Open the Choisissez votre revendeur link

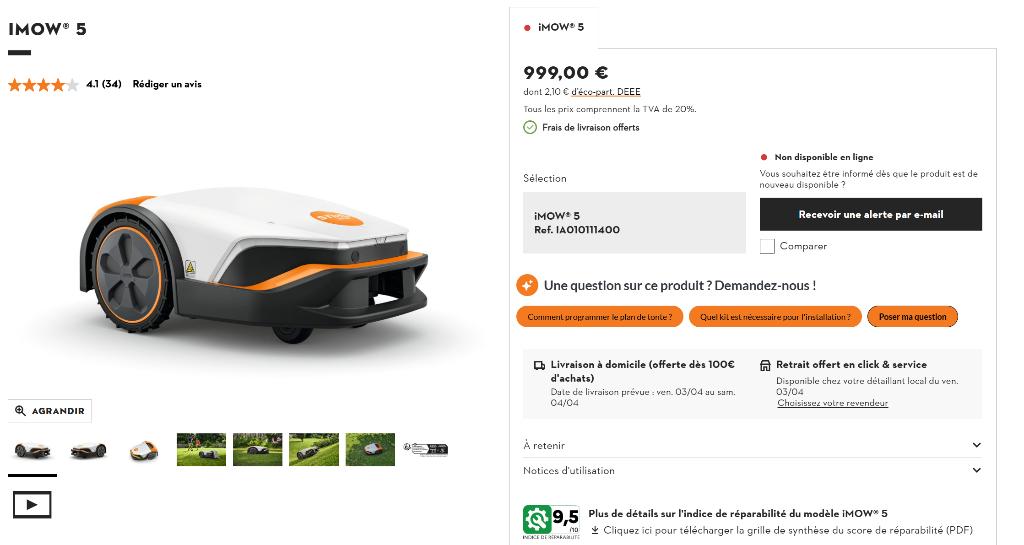[832, 403]
